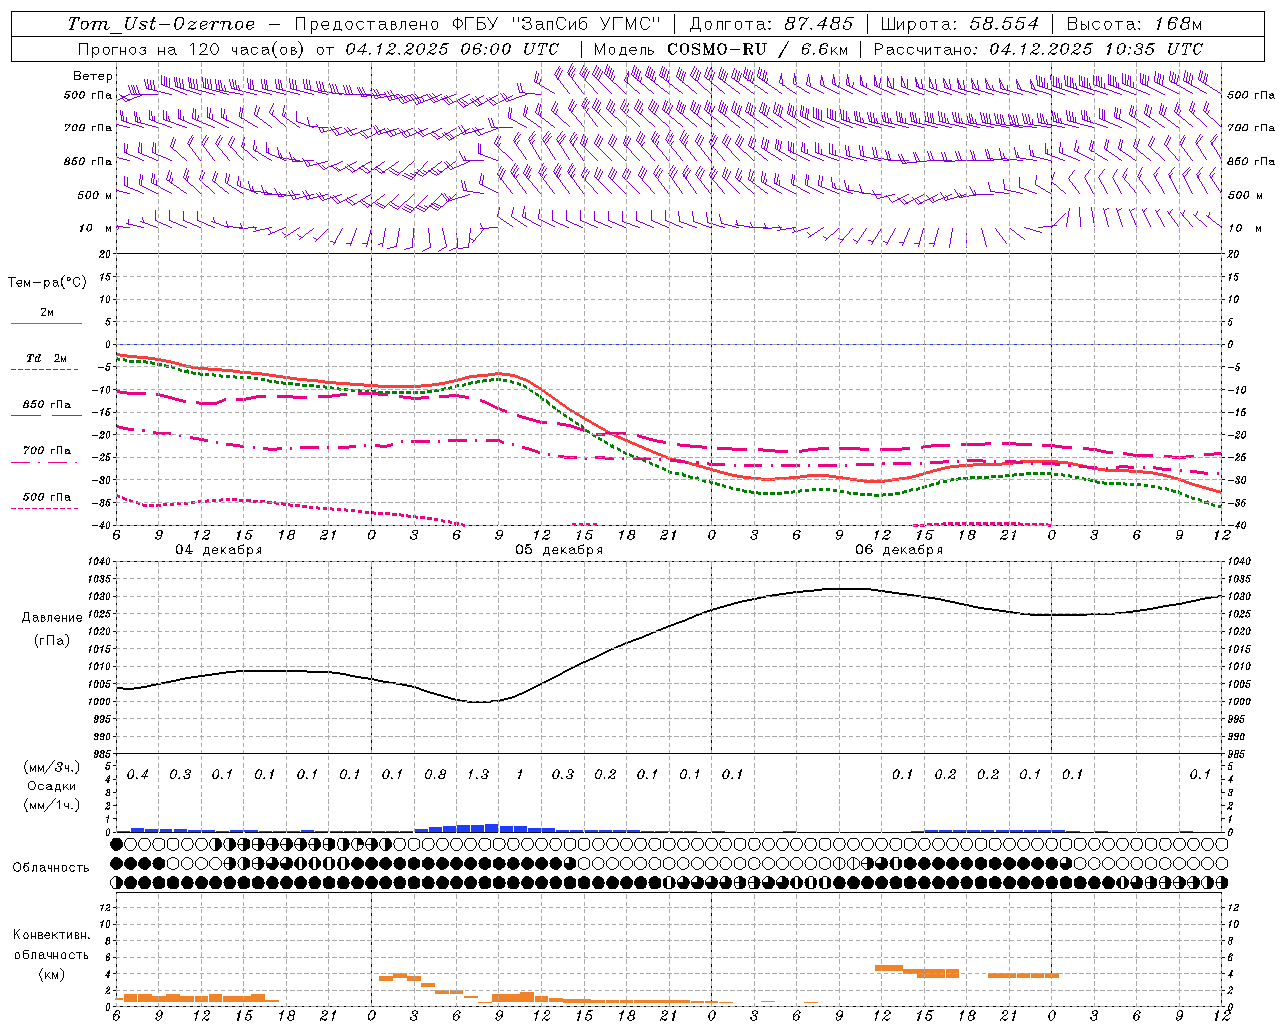Select the 850 гПа temperature legend entry
This screenshot has width=1280, height=1024.
[x=47, y=405]
